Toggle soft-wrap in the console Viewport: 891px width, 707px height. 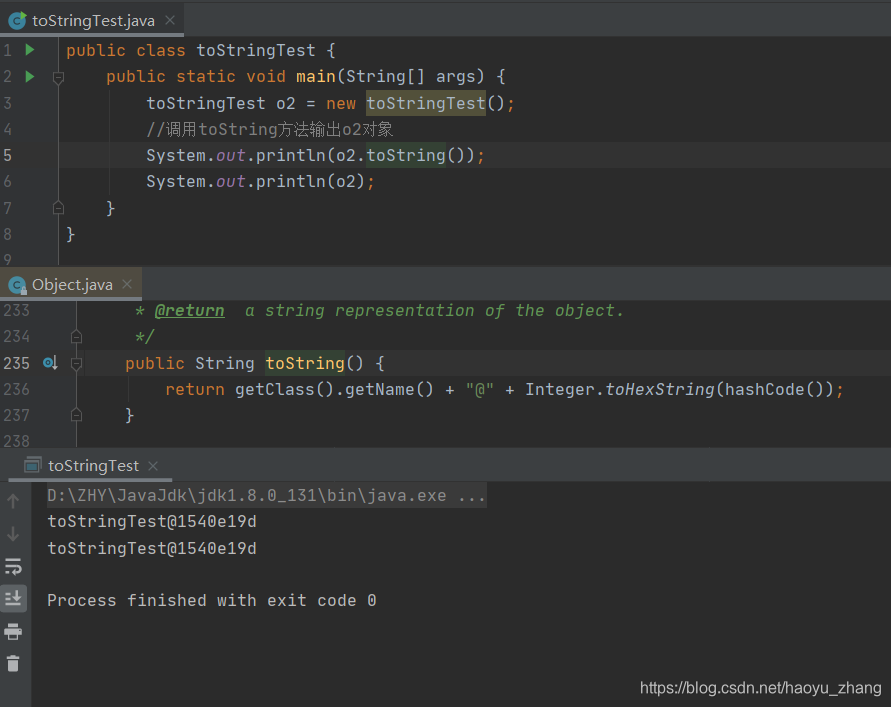[13, 566]
